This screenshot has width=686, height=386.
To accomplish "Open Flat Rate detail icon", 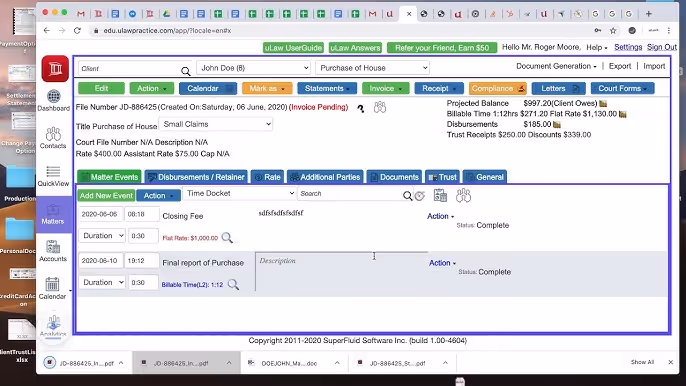I will [623, 114].
